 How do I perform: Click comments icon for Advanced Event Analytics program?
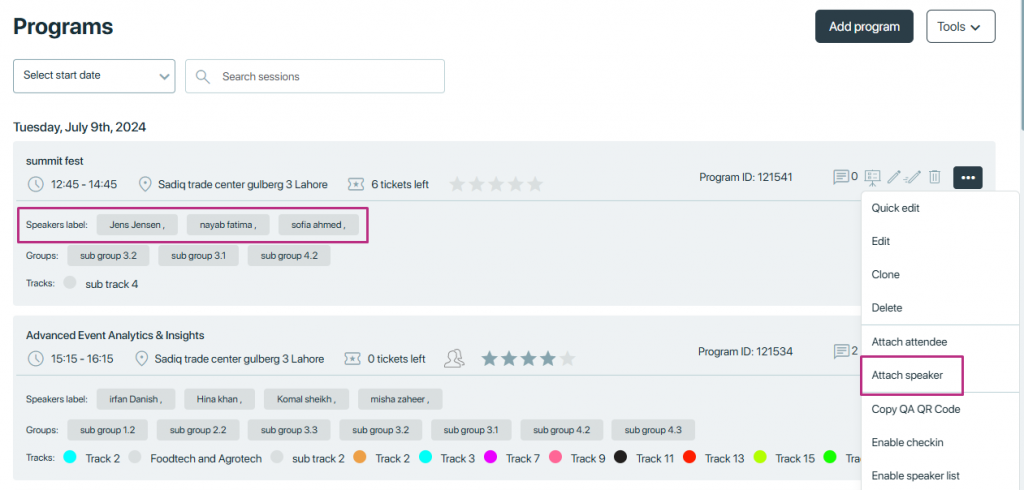point(840,351)
